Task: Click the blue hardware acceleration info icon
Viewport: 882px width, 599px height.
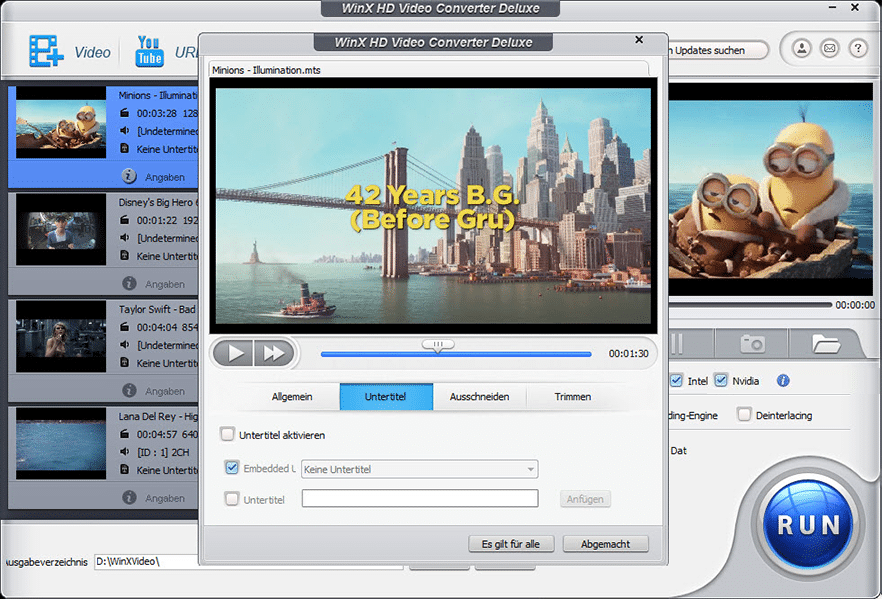Action: (x=783, y=381)
